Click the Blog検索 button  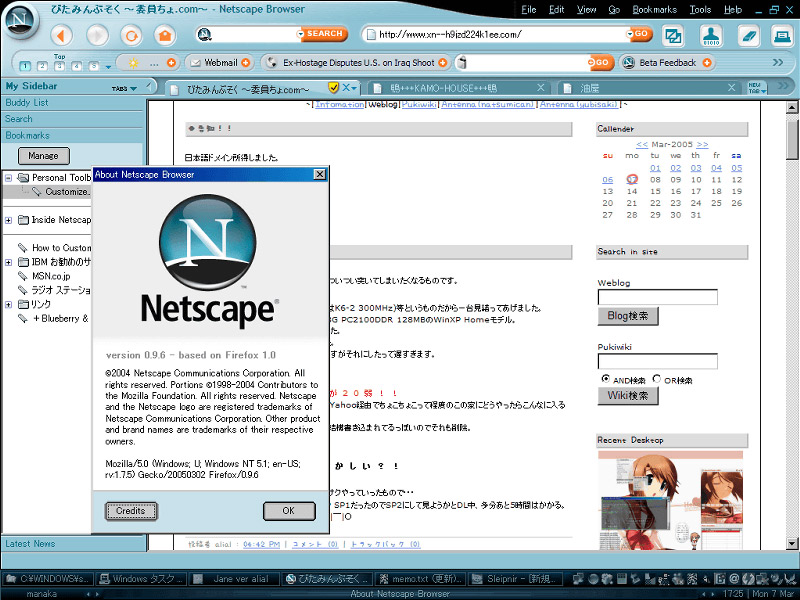tap(628, 316)
